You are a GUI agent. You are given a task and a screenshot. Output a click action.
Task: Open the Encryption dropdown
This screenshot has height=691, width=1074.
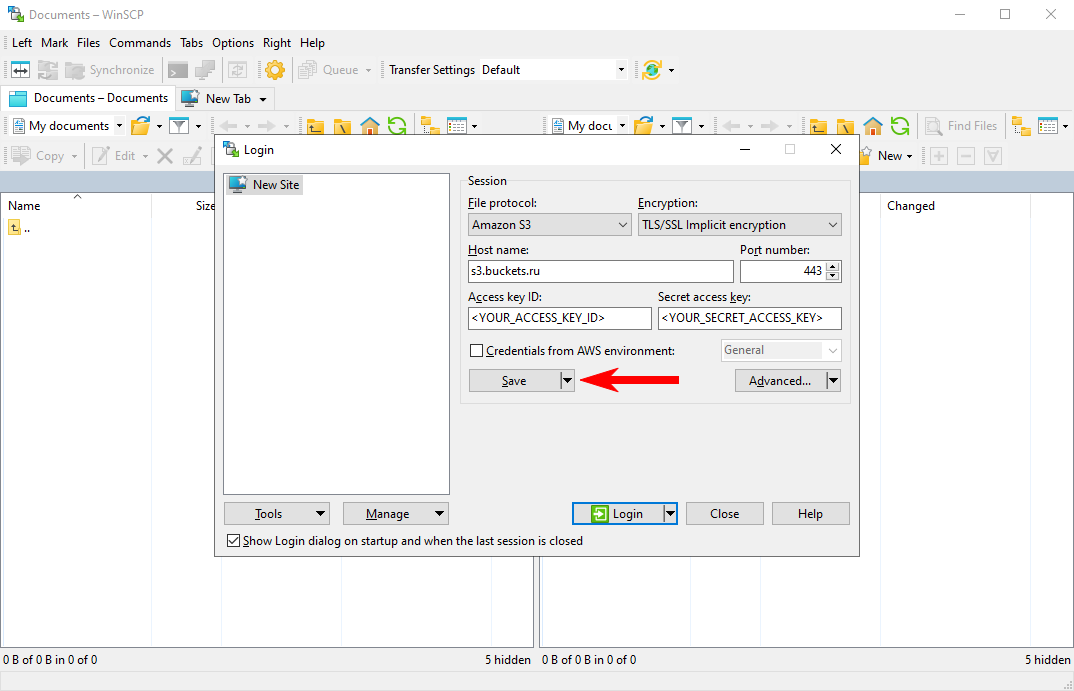coord(740,225)
